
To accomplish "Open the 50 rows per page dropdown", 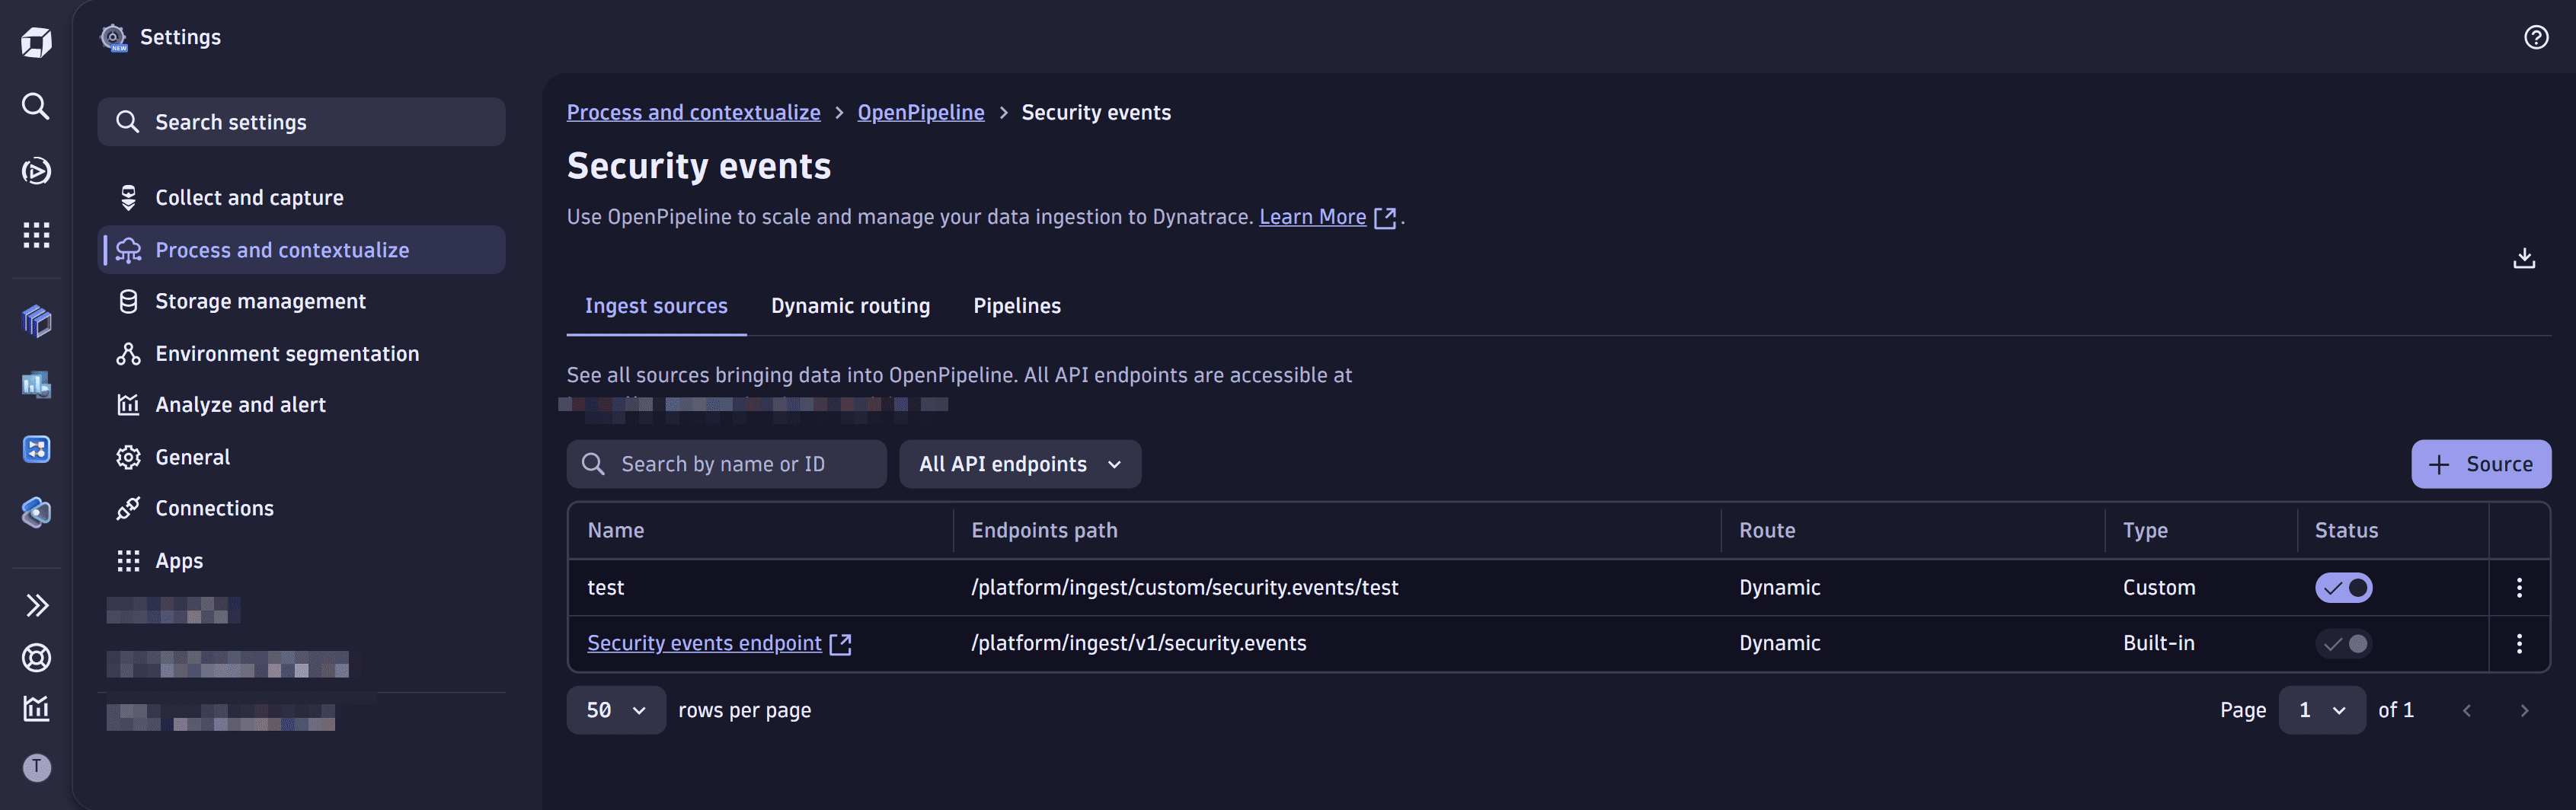I will (616, 710).
